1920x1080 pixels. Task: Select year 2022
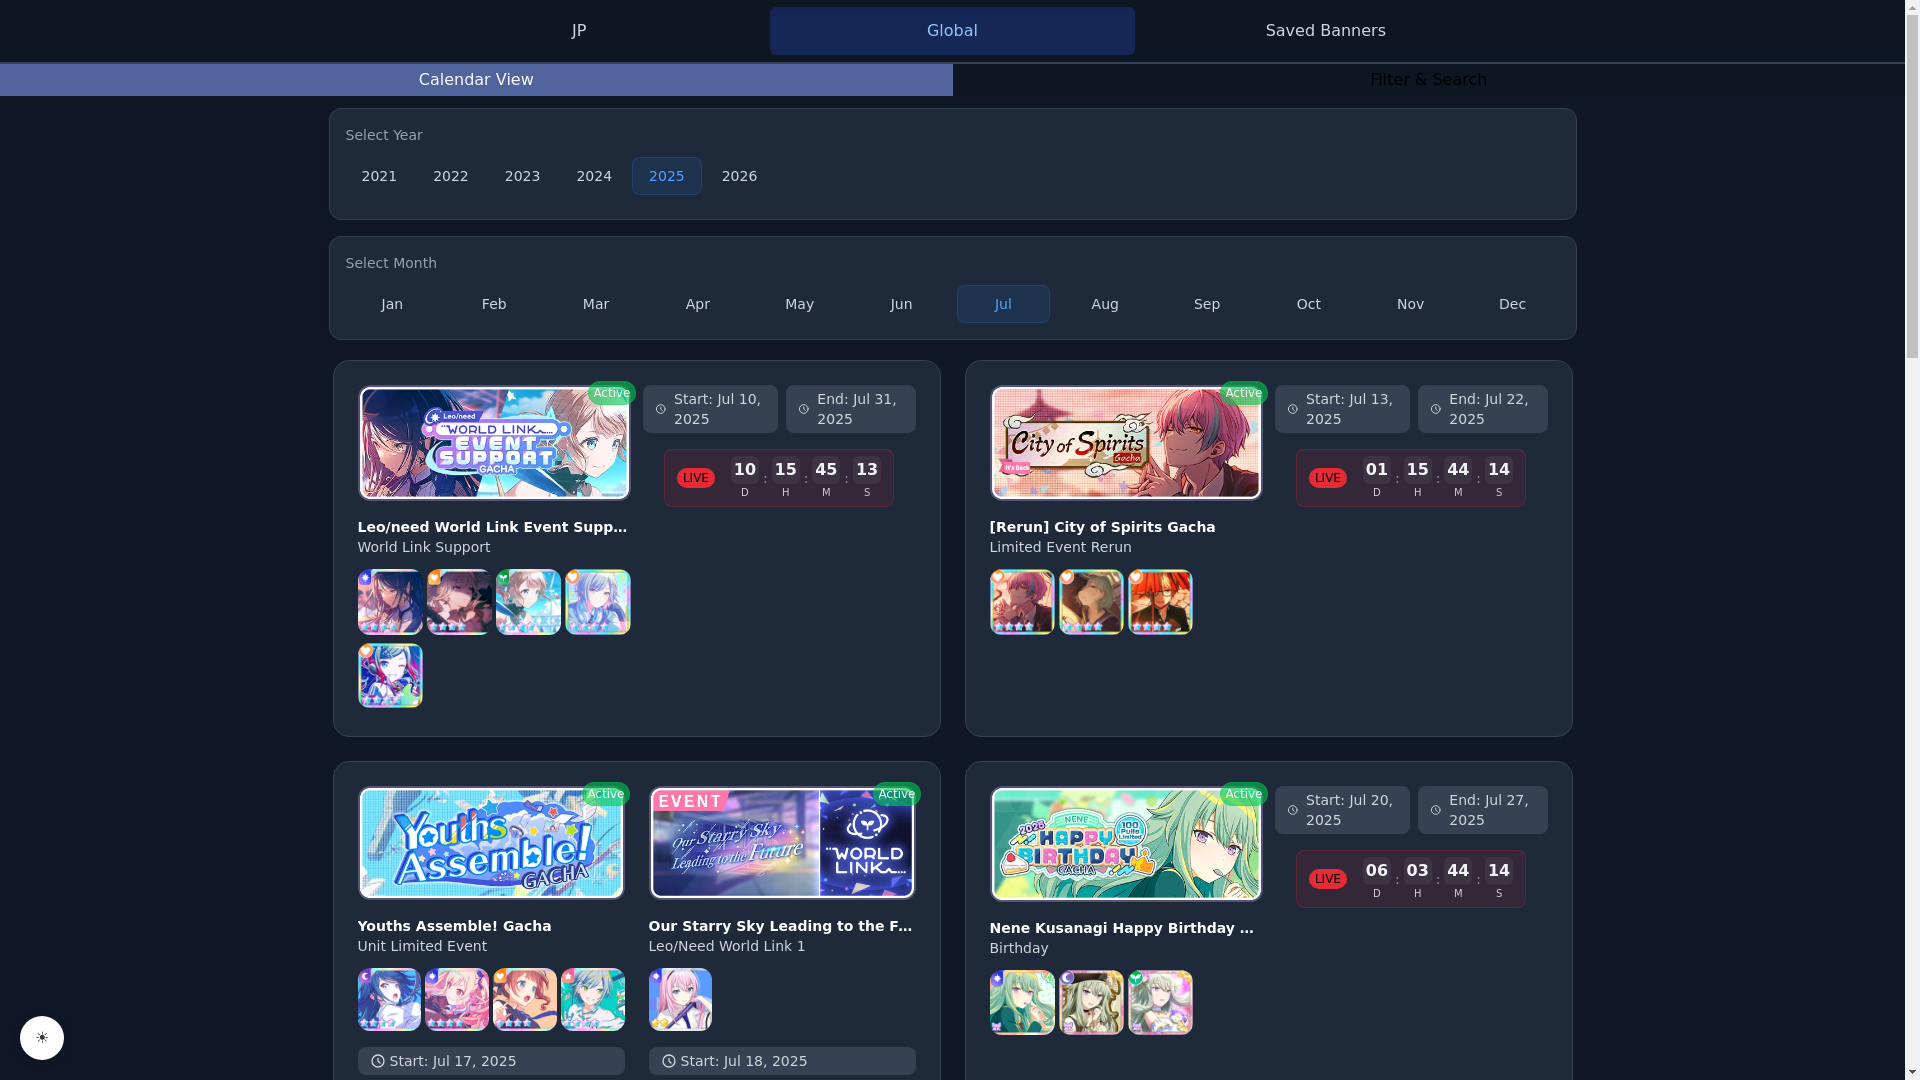click(451, 176)
